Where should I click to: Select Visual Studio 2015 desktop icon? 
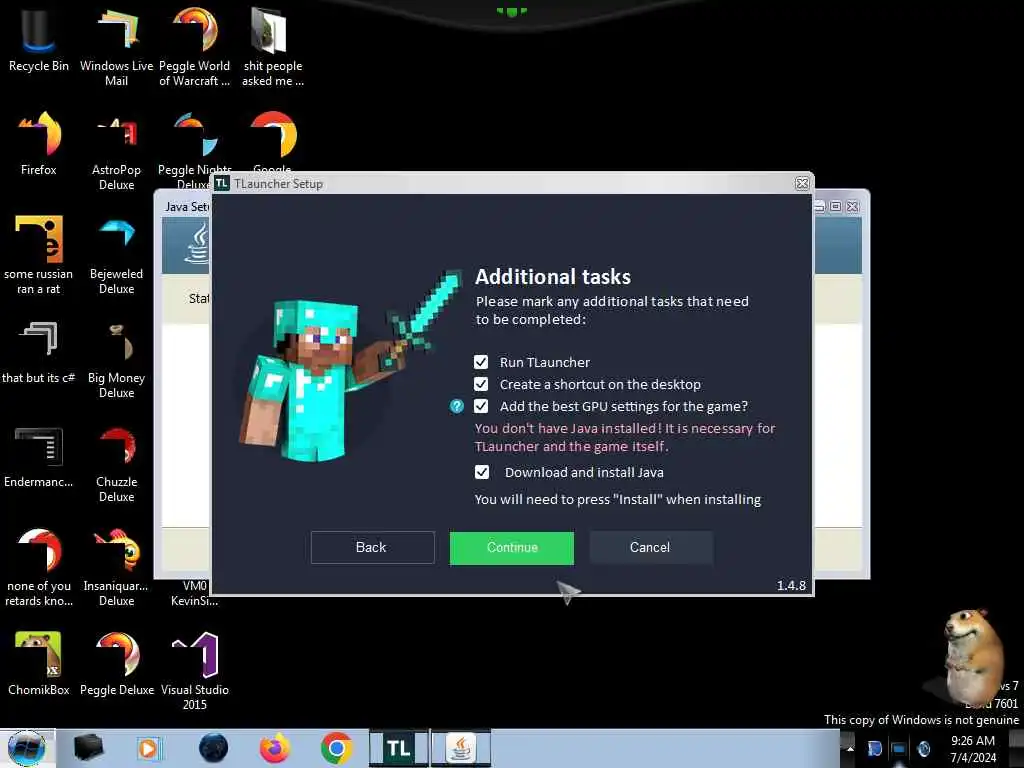coord(194,671)
